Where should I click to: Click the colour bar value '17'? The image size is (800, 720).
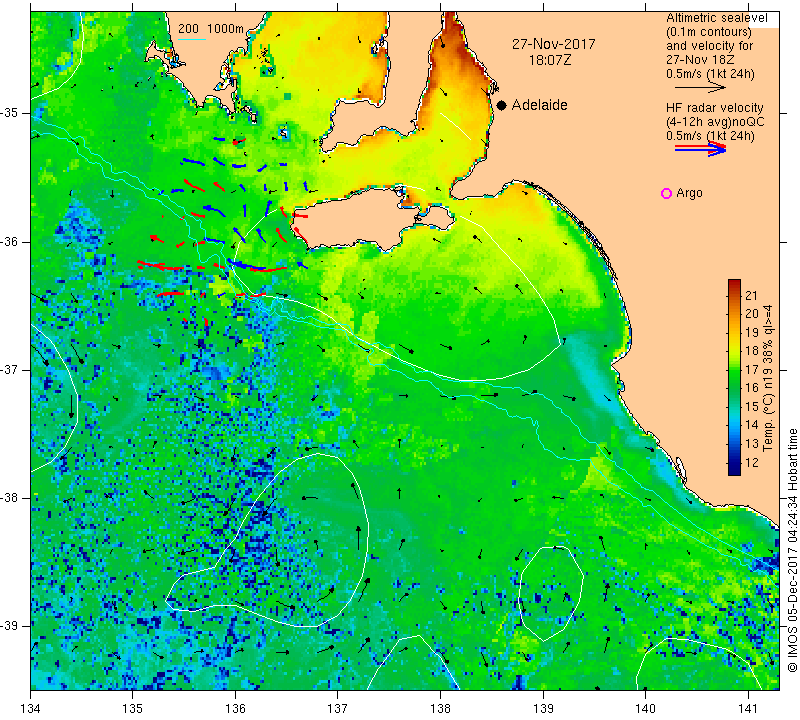click(x=752, y=369)
